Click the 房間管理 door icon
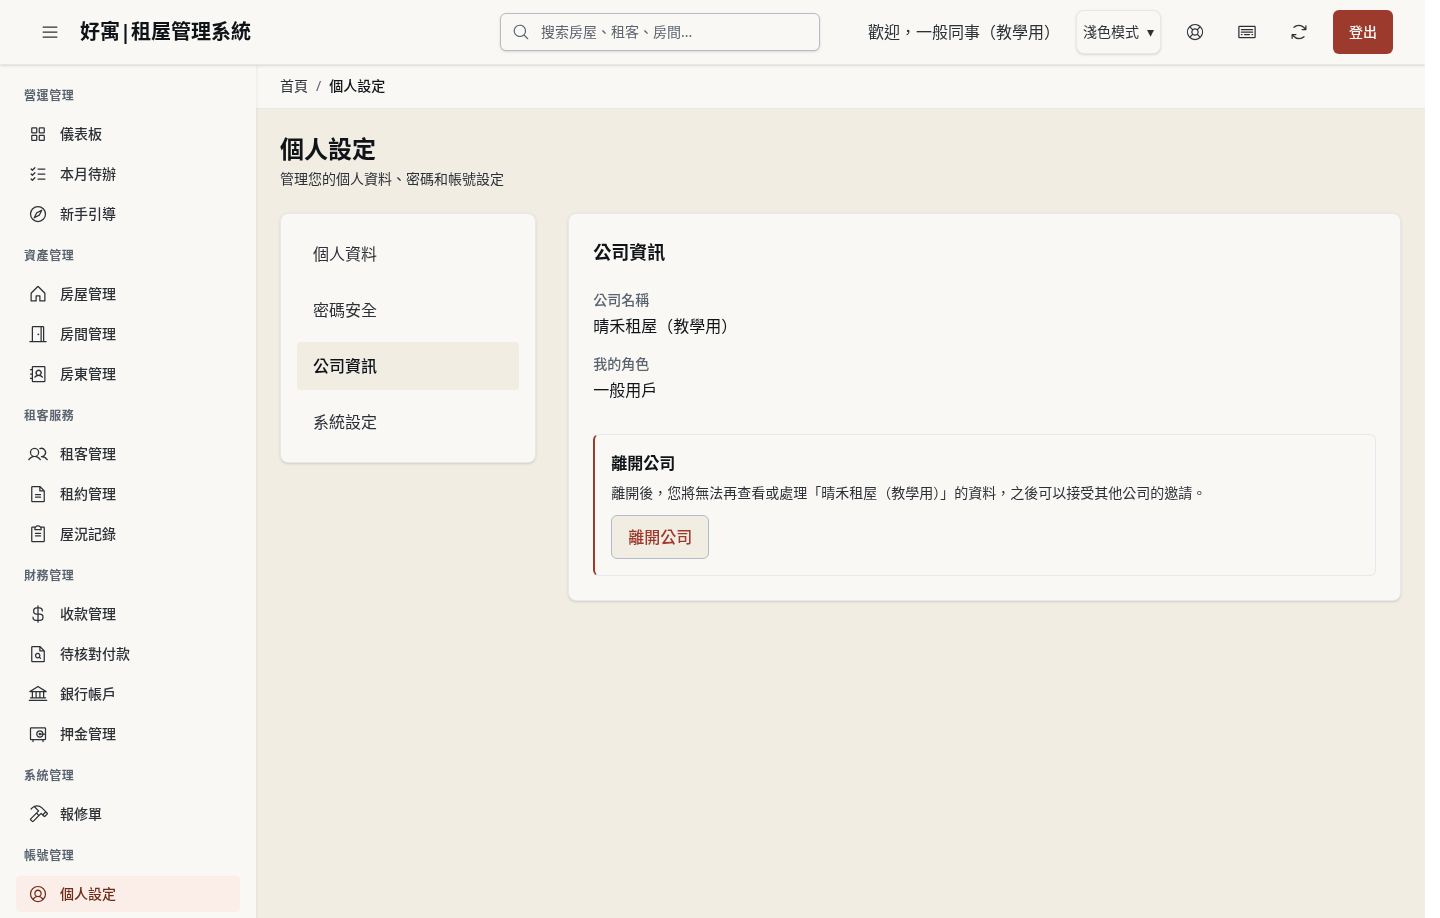 [x=38, y=334]
